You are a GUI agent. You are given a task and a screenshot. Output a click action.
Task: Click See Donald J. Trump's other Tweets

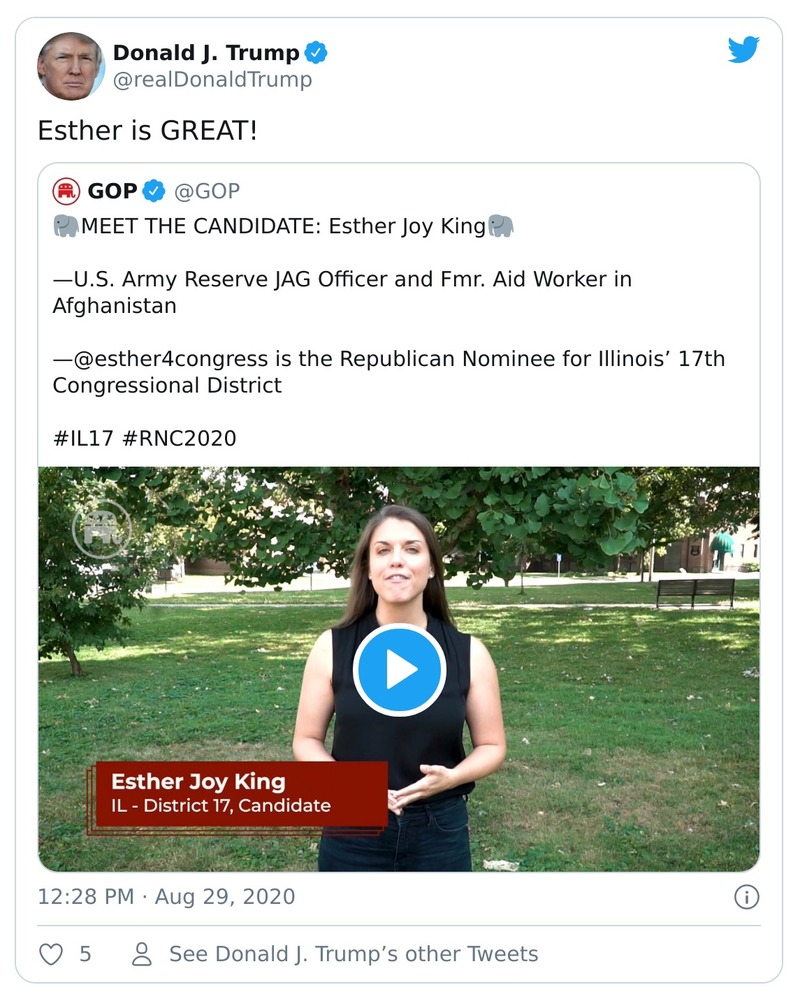coord(353,954)
